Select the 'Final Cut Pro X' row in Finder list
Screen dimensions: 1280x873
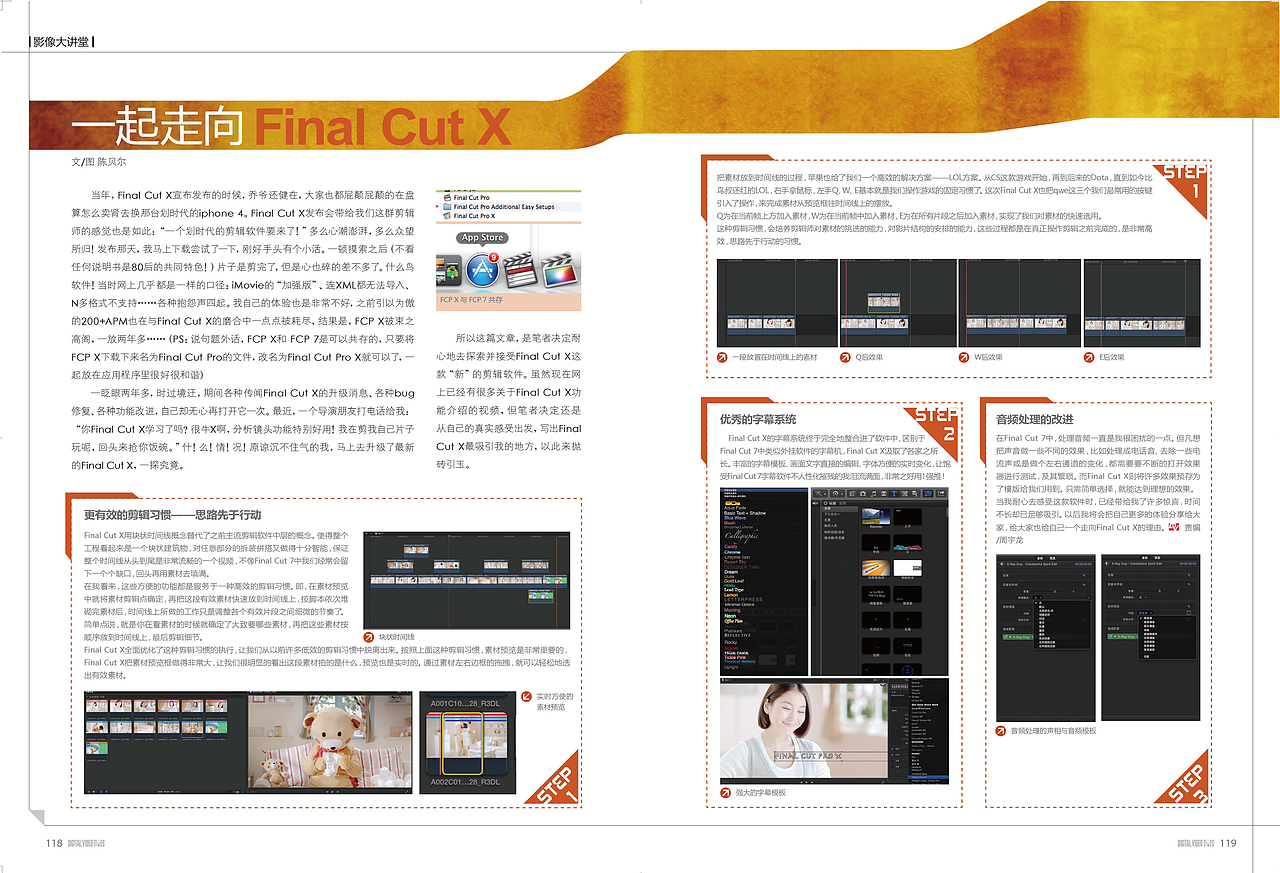click(508, 216)
